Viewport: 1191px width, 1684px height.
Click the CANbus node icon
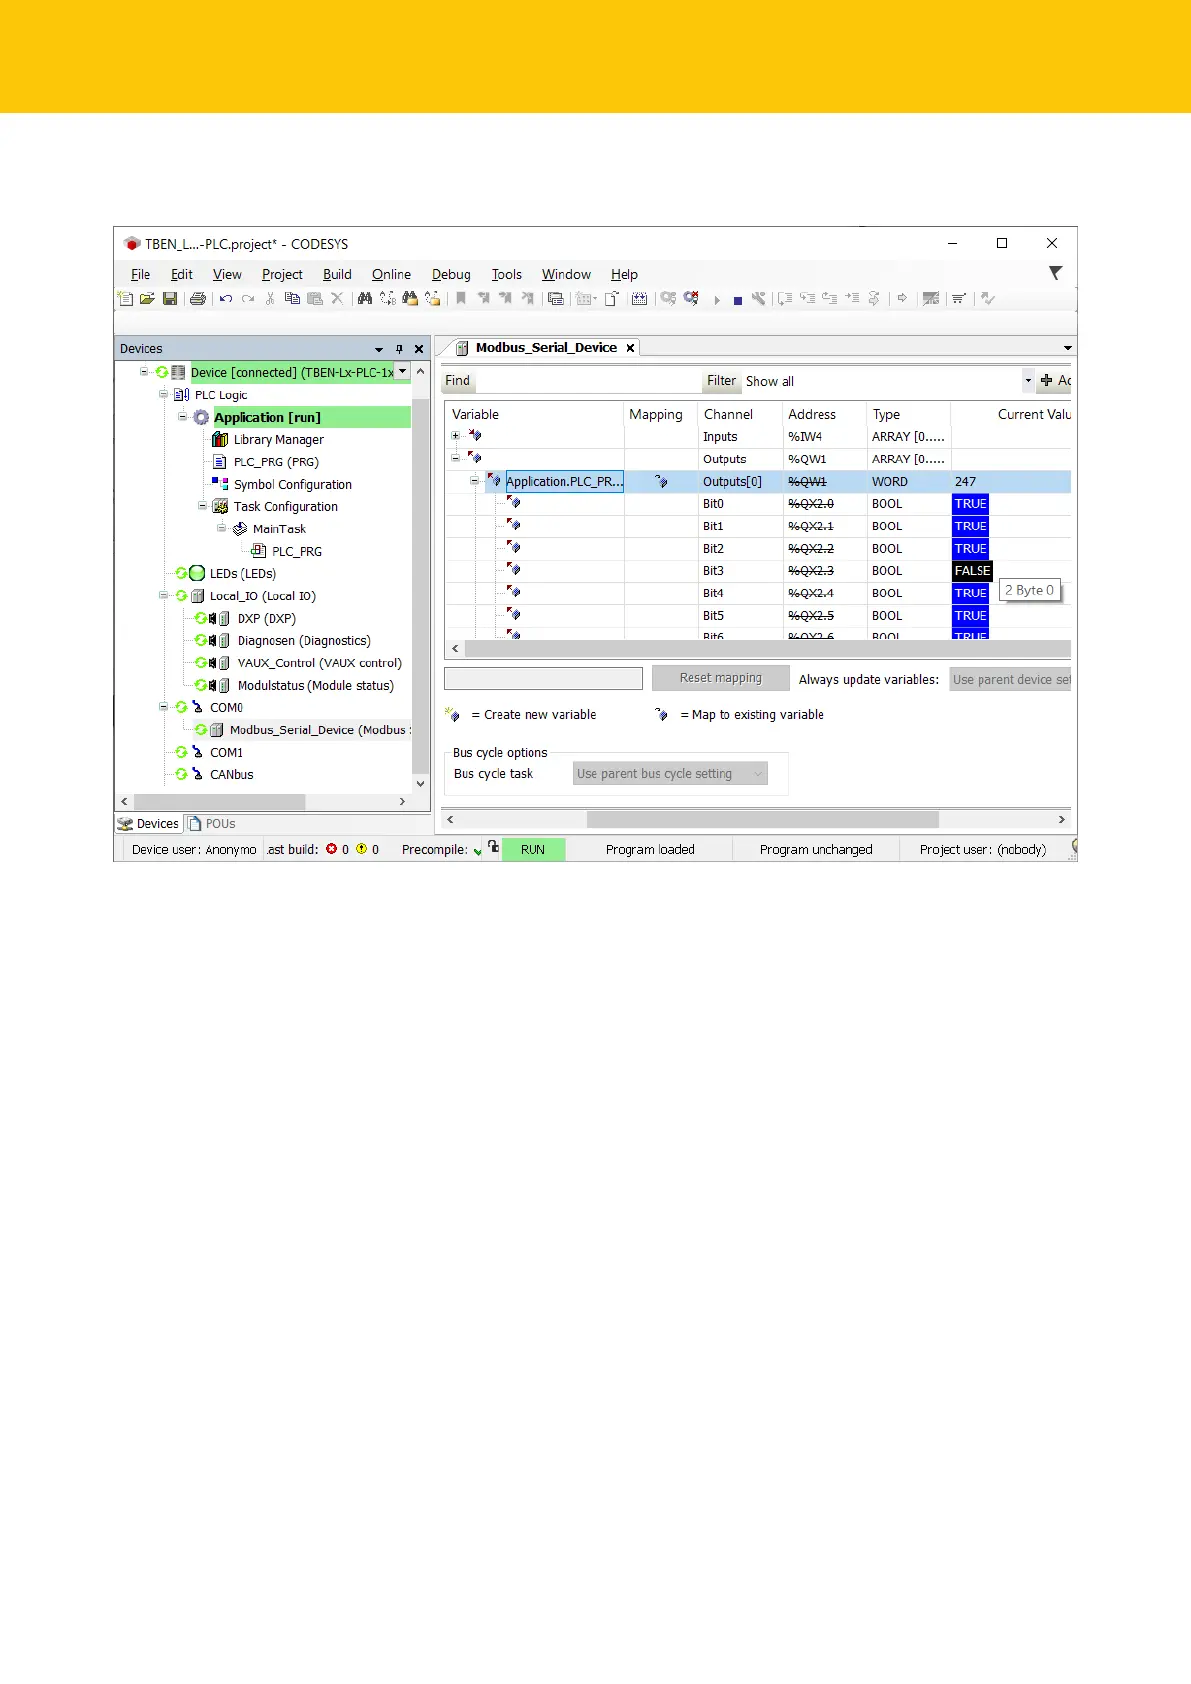[x=197, y=774]
